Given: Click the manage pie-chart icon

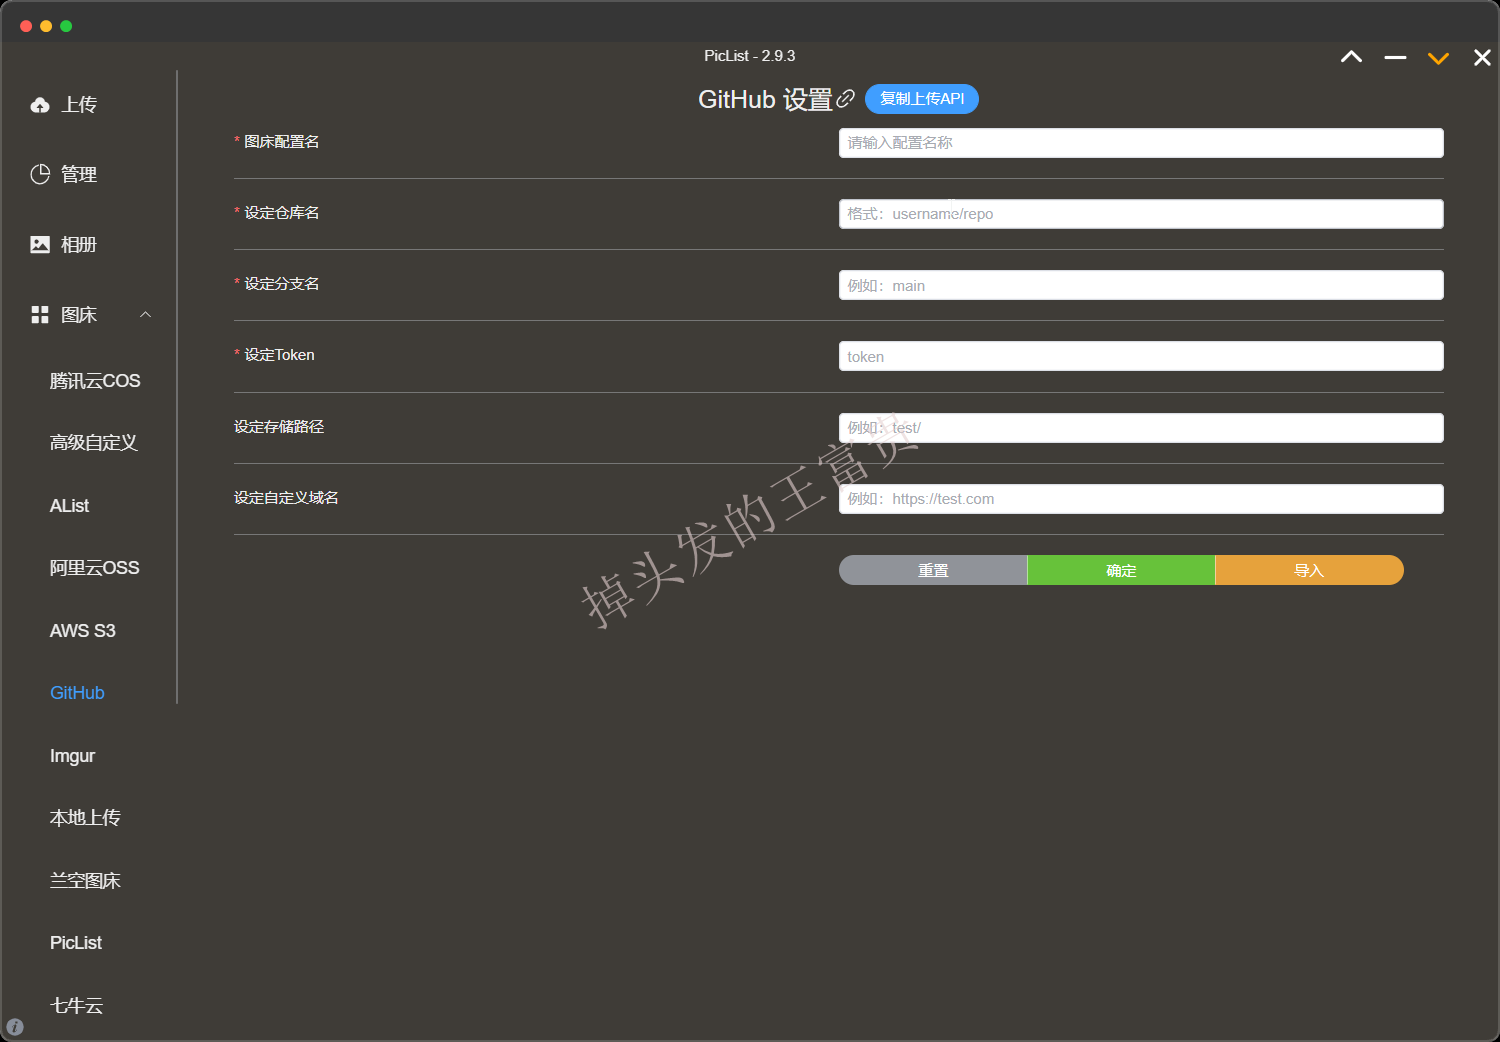Looking at the screenshot, I should pos(40,174).
